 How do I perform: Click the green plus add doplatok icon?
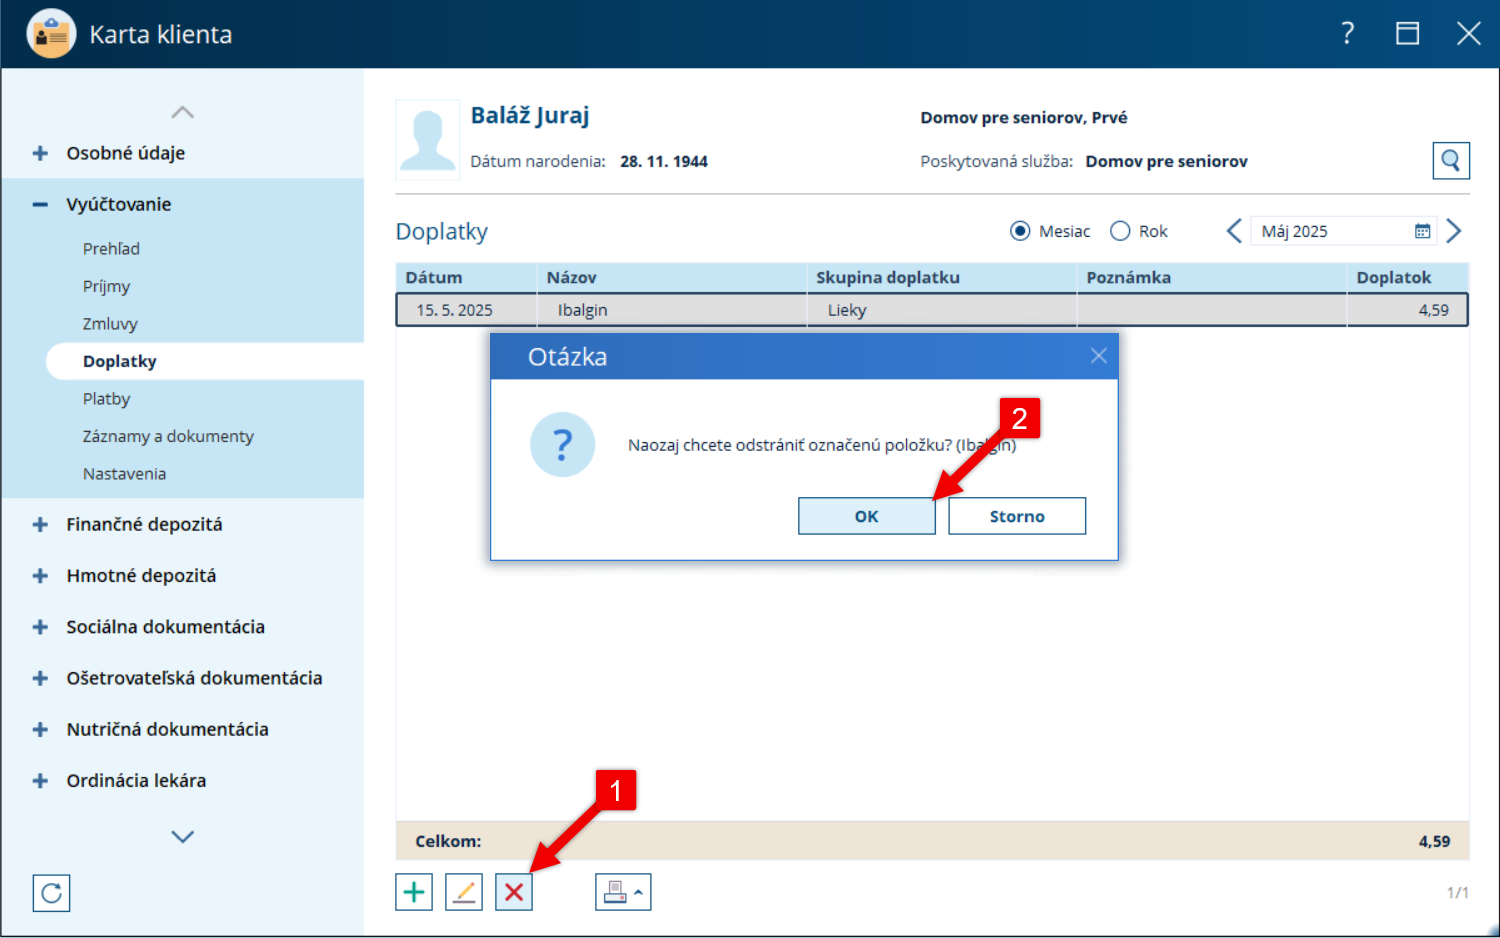pos(414,892)
